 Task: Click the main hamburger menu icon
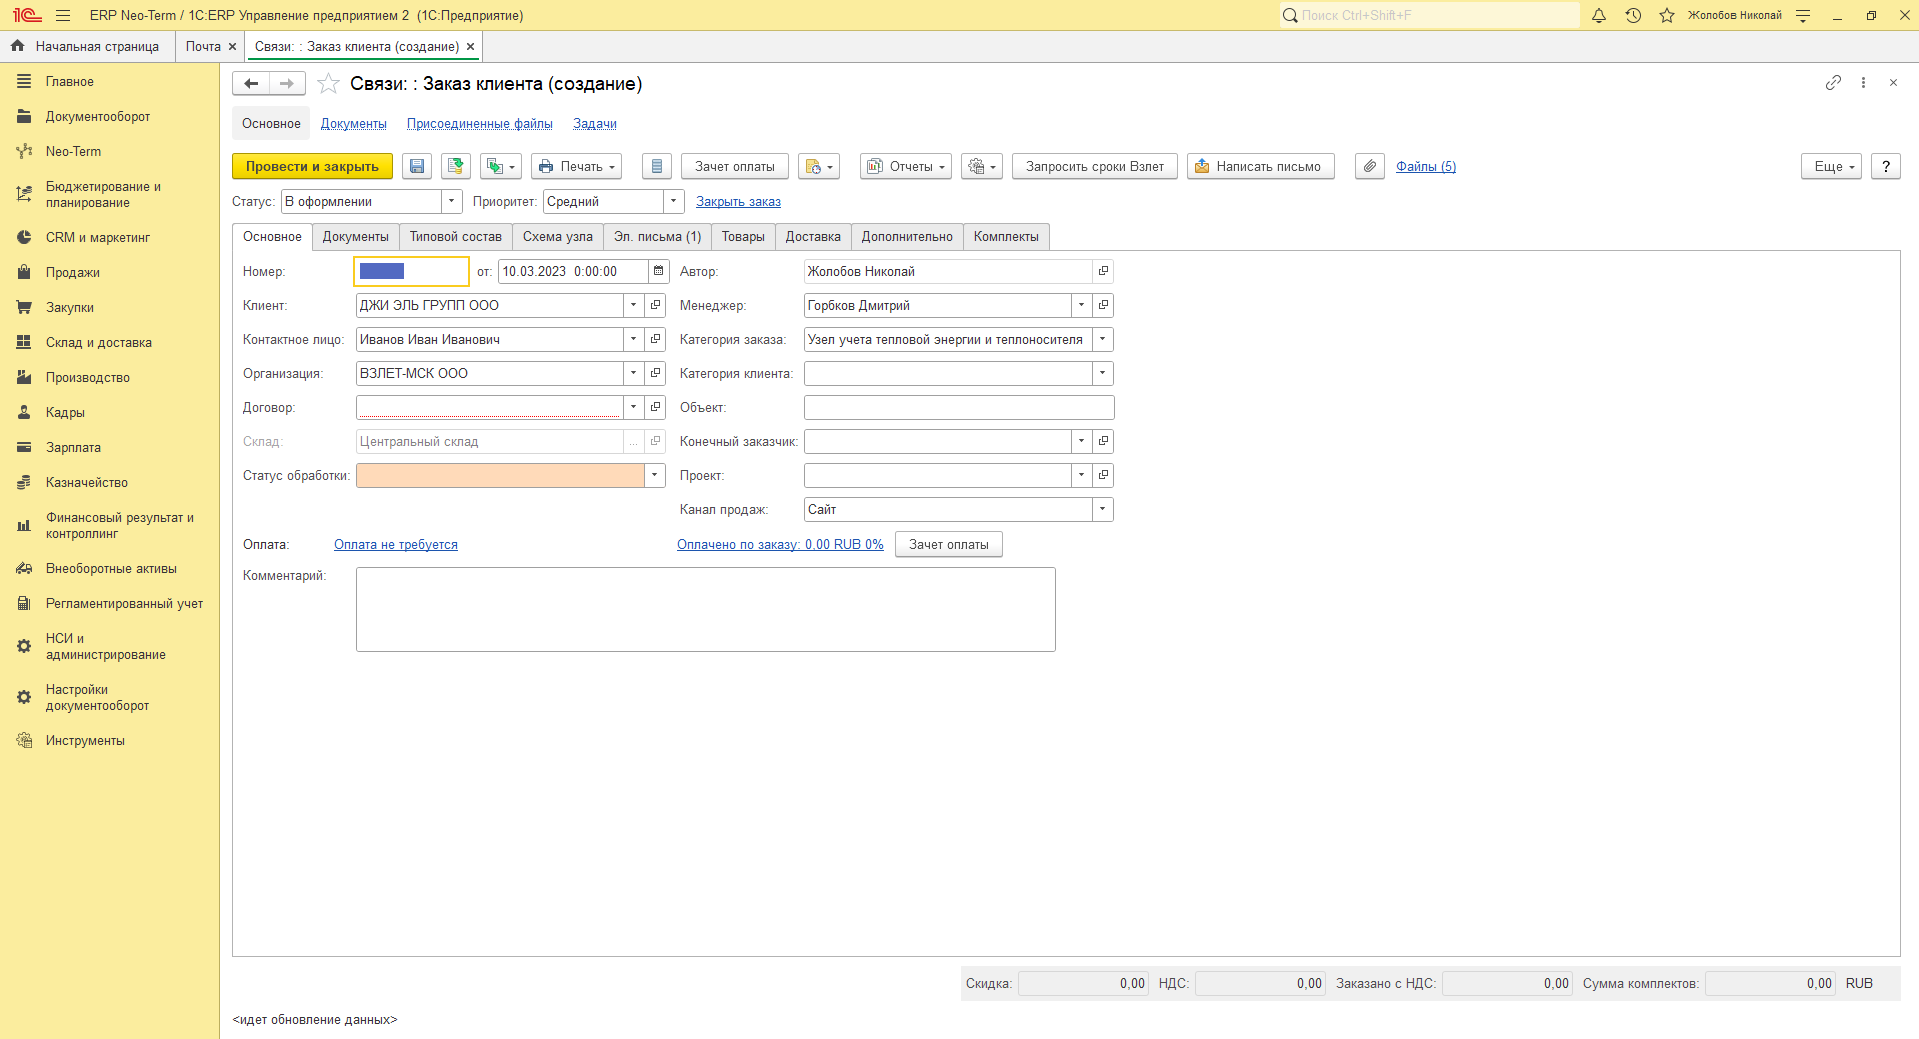[63, 15]
